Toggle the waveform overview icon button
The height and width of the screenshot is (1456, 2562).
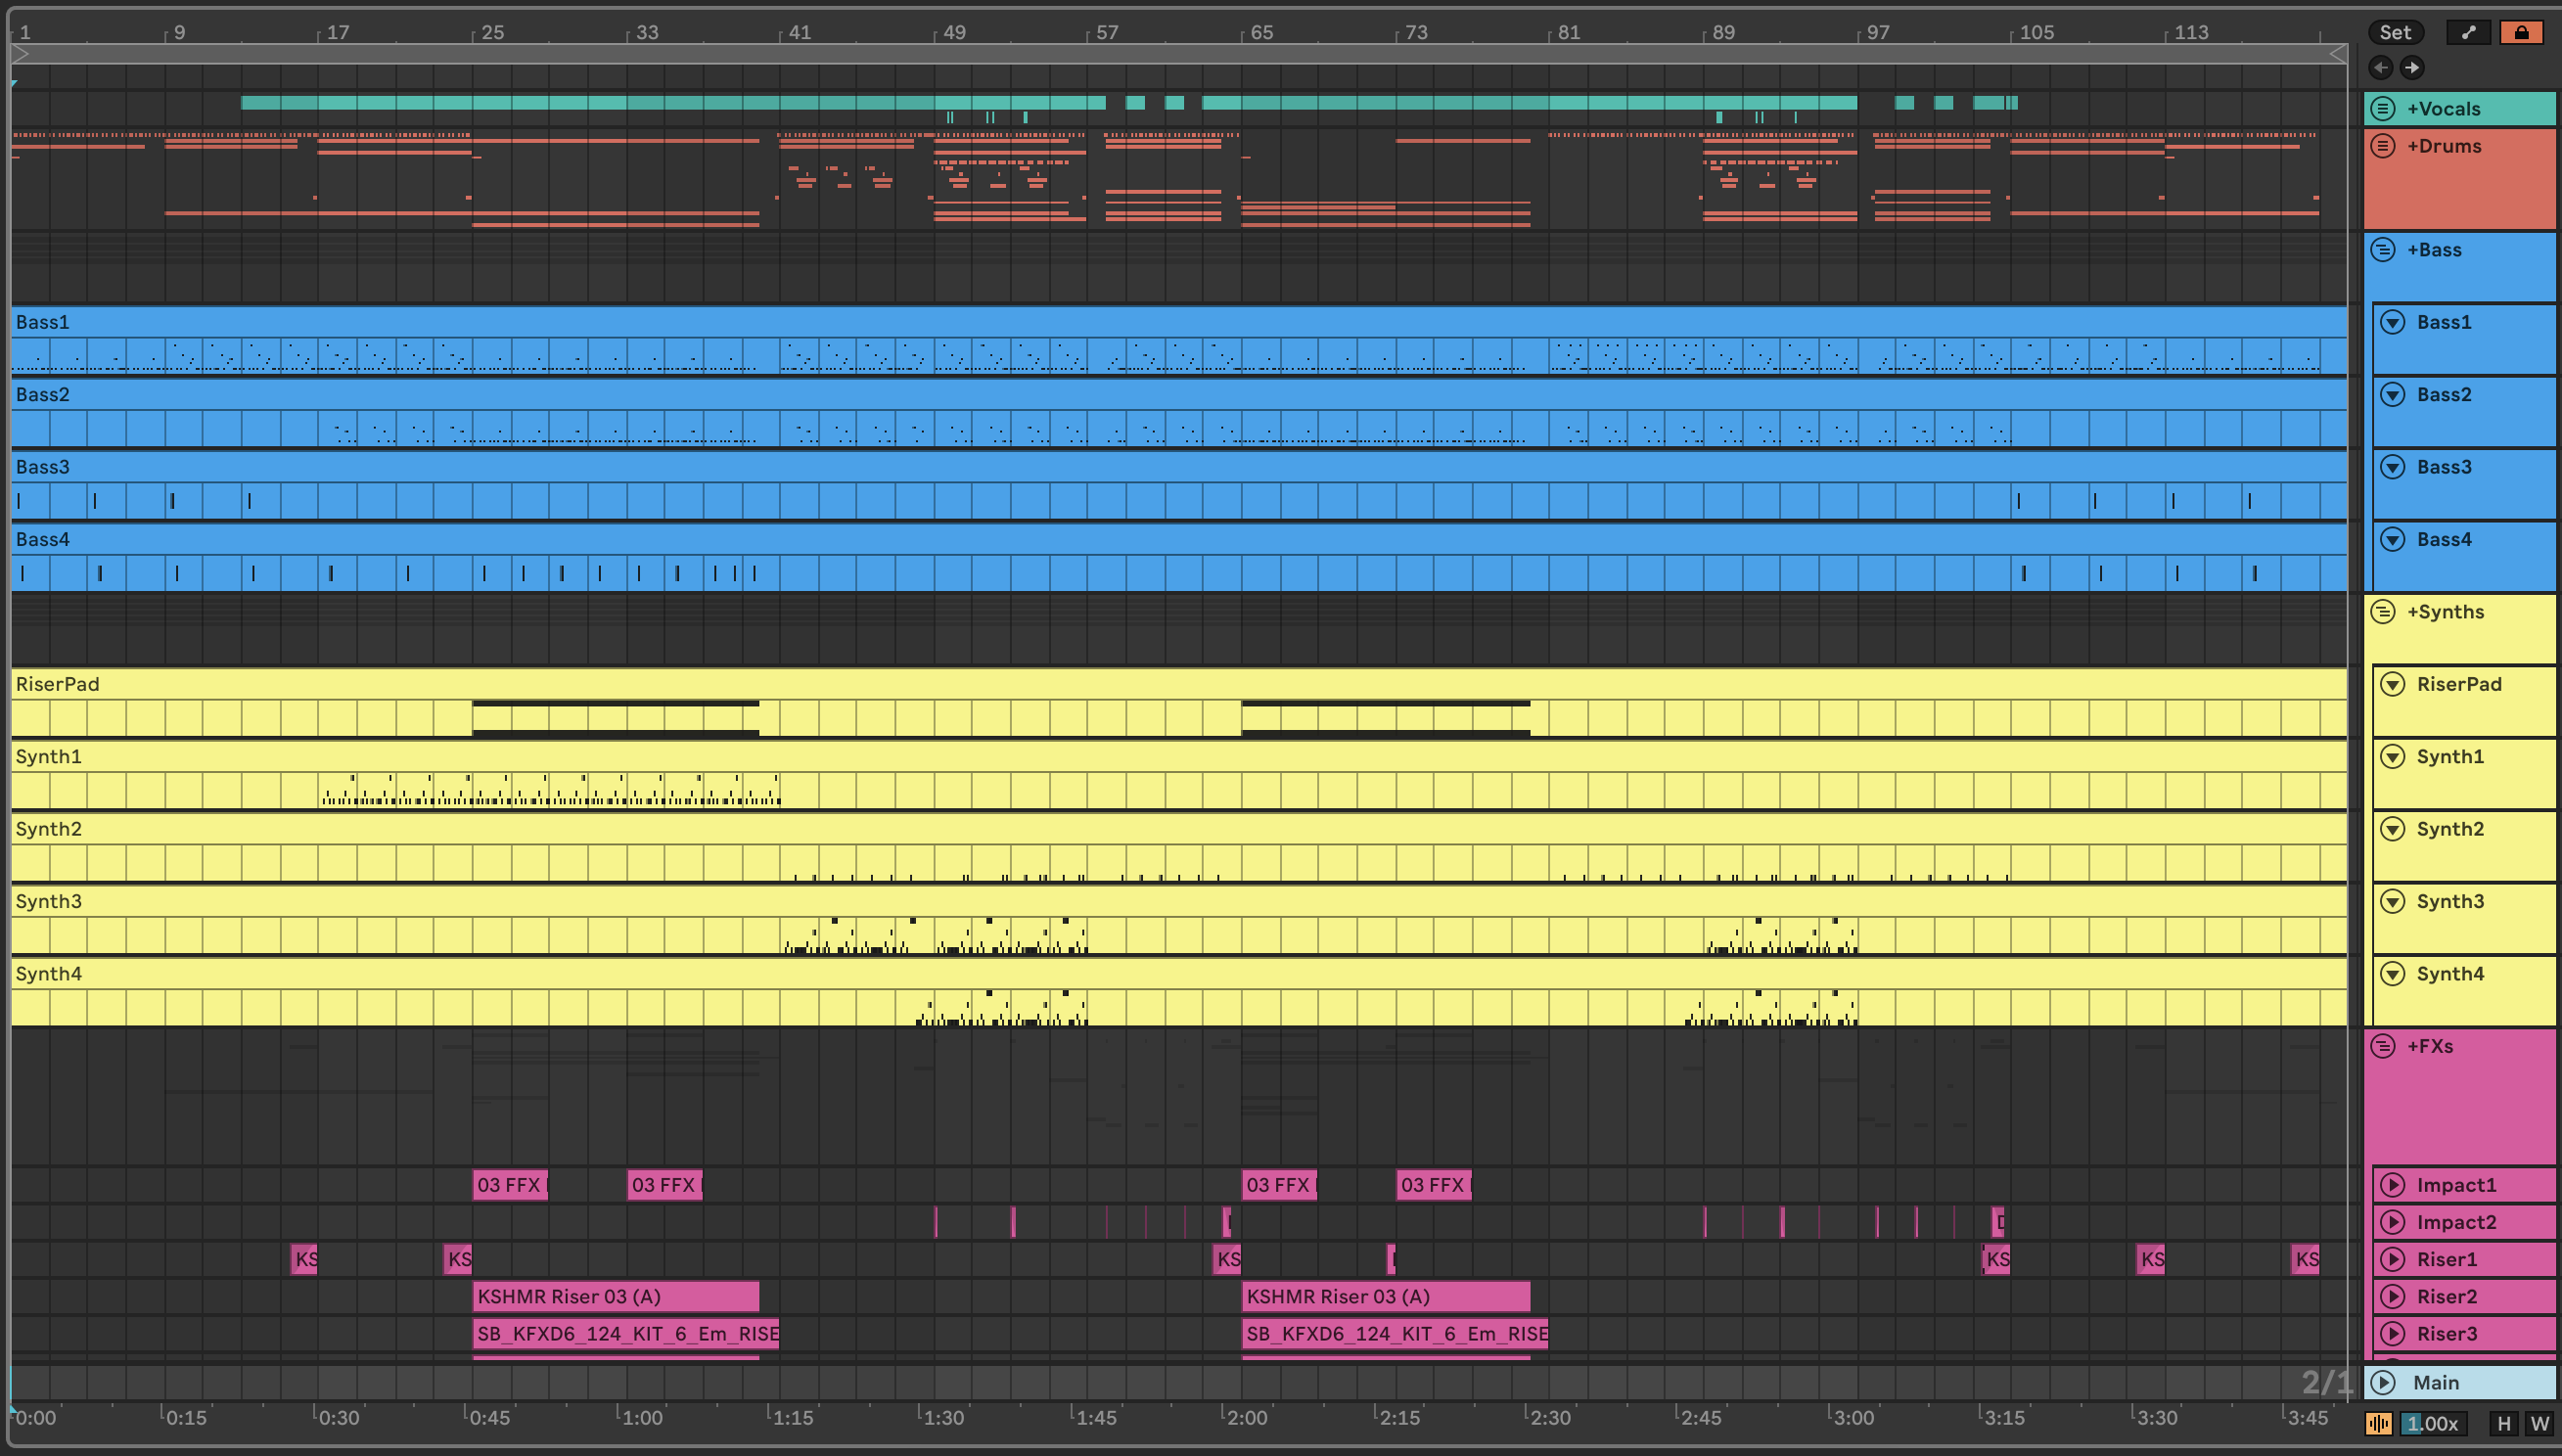(x=2378, y=1423)
